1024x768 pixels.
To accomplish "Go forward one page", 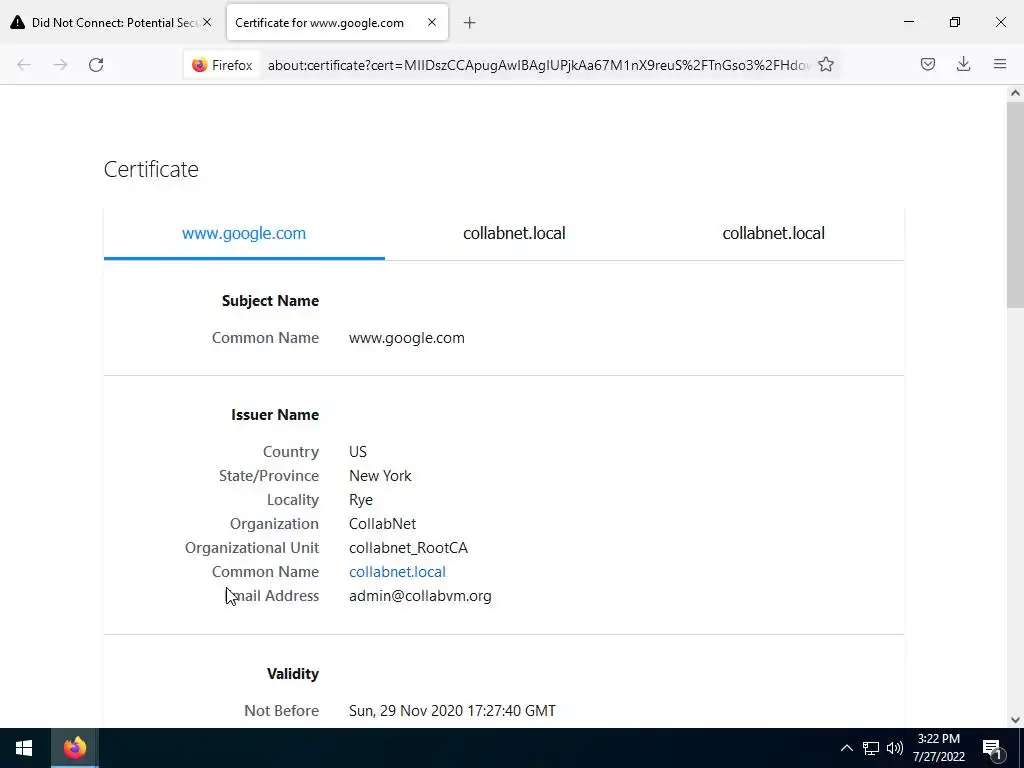I will point(60,65).
